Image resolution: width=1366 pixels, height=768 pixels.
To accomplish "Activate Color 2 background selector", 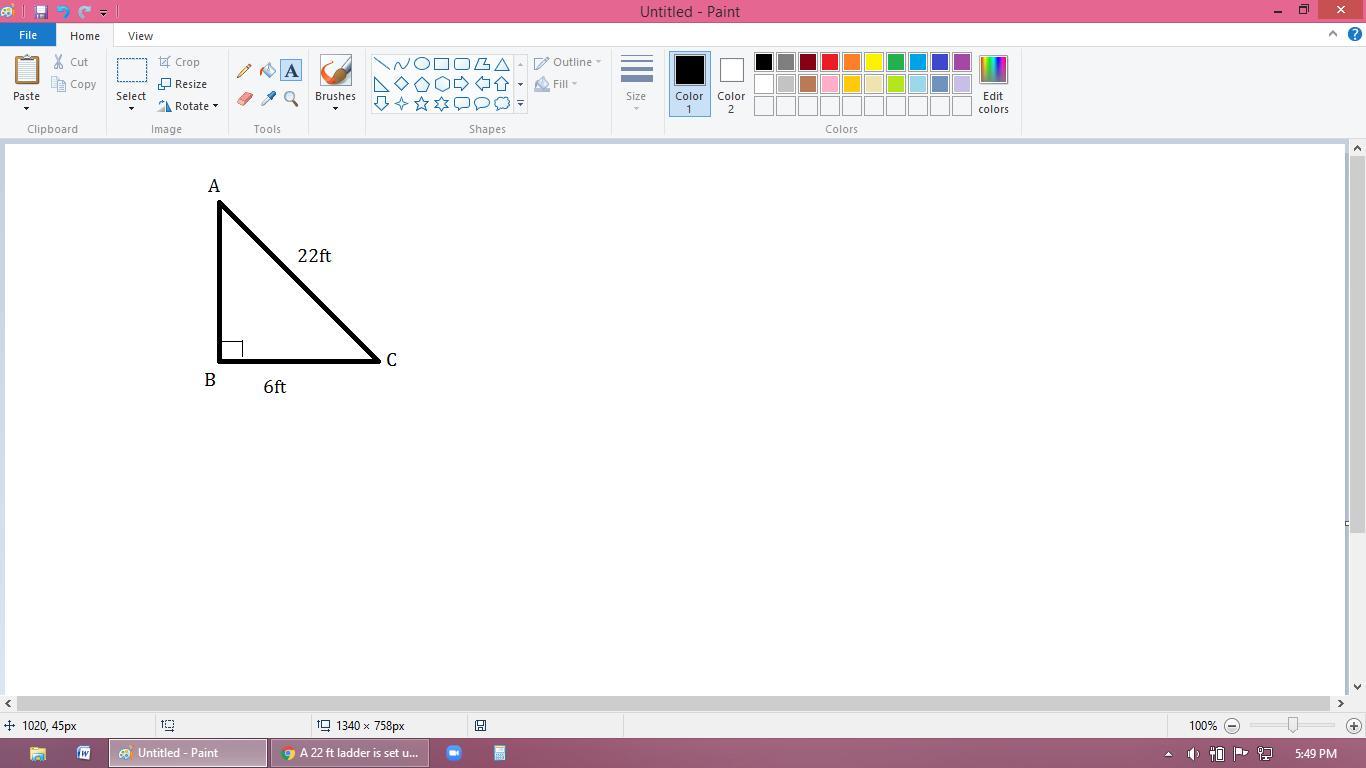I will (731, 84).
